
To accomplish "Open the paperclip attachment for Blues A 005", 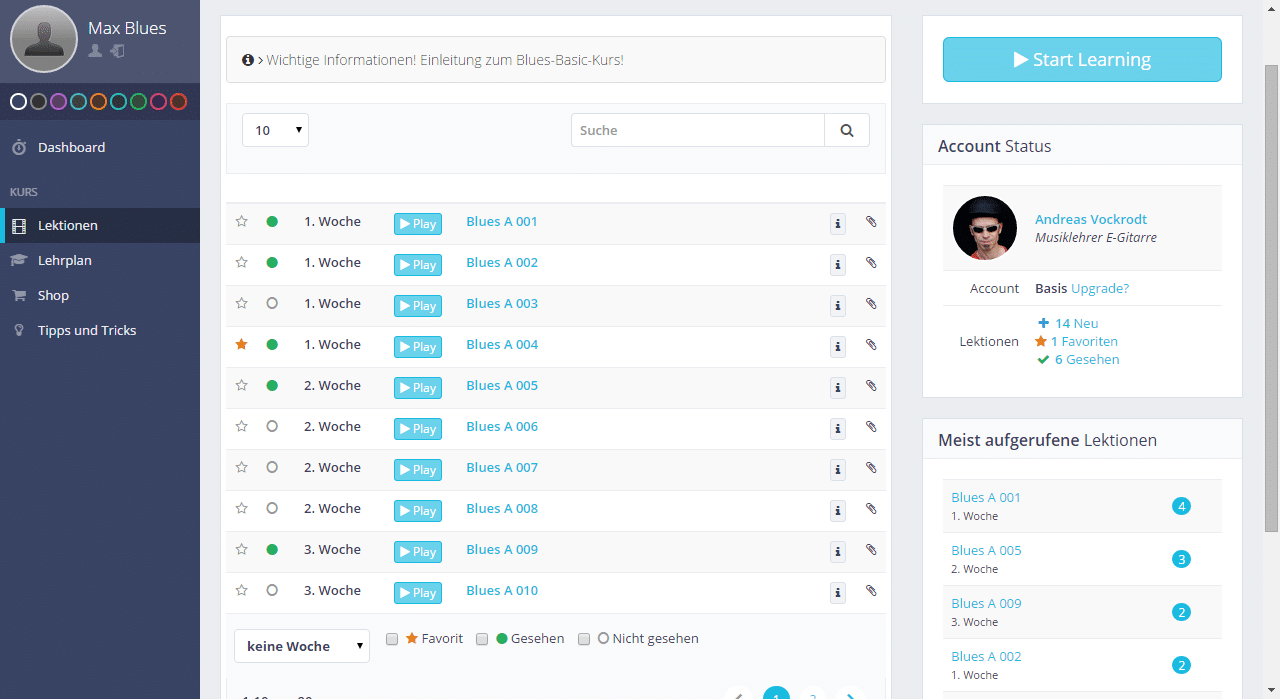I will [x=871, y=386].
